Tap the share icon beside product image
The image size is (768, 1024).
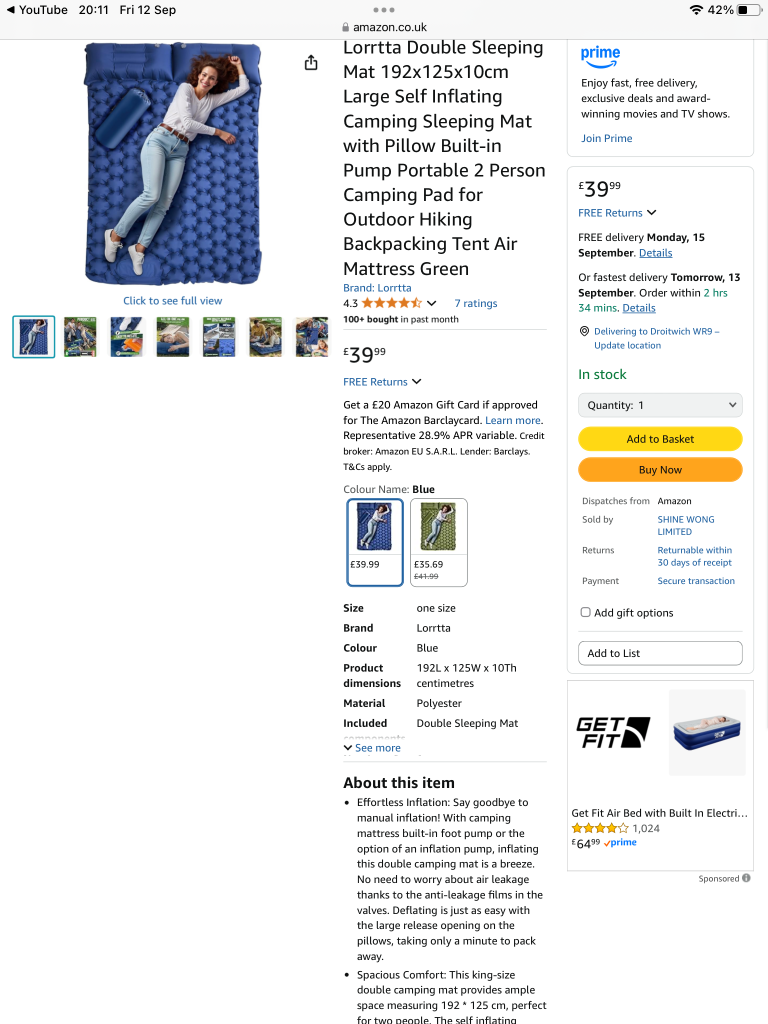click(x=311, y=63)
